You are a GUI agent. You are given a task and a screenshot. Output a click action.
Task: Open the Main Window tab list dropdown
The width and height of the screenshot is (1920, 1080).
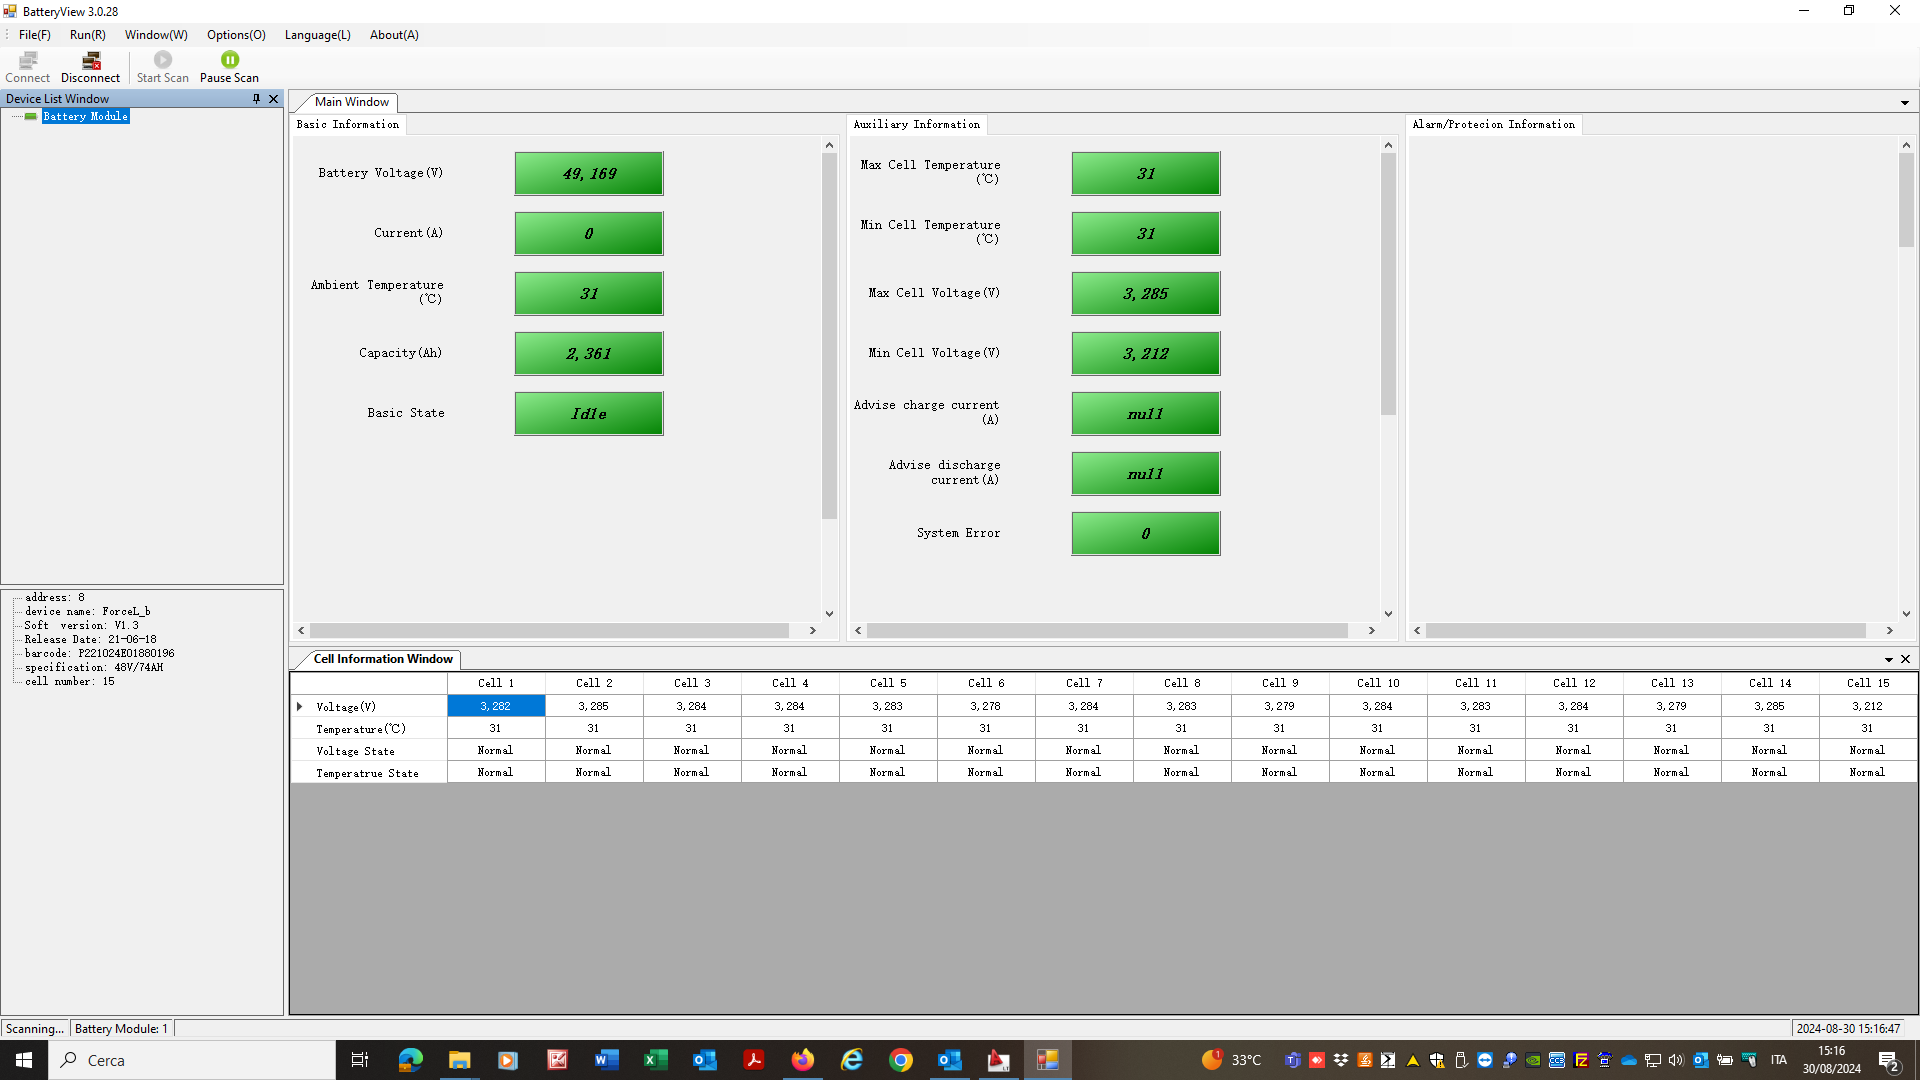[x=1904, y=103]
